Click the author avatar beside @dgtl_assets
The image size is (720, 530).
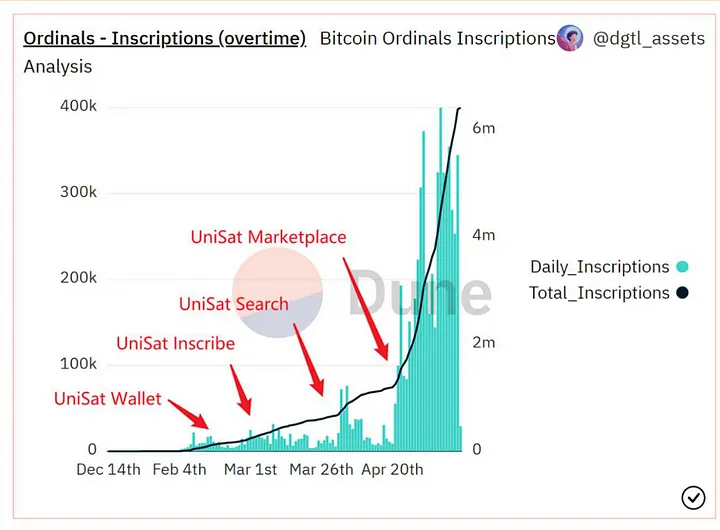[570, 39]
